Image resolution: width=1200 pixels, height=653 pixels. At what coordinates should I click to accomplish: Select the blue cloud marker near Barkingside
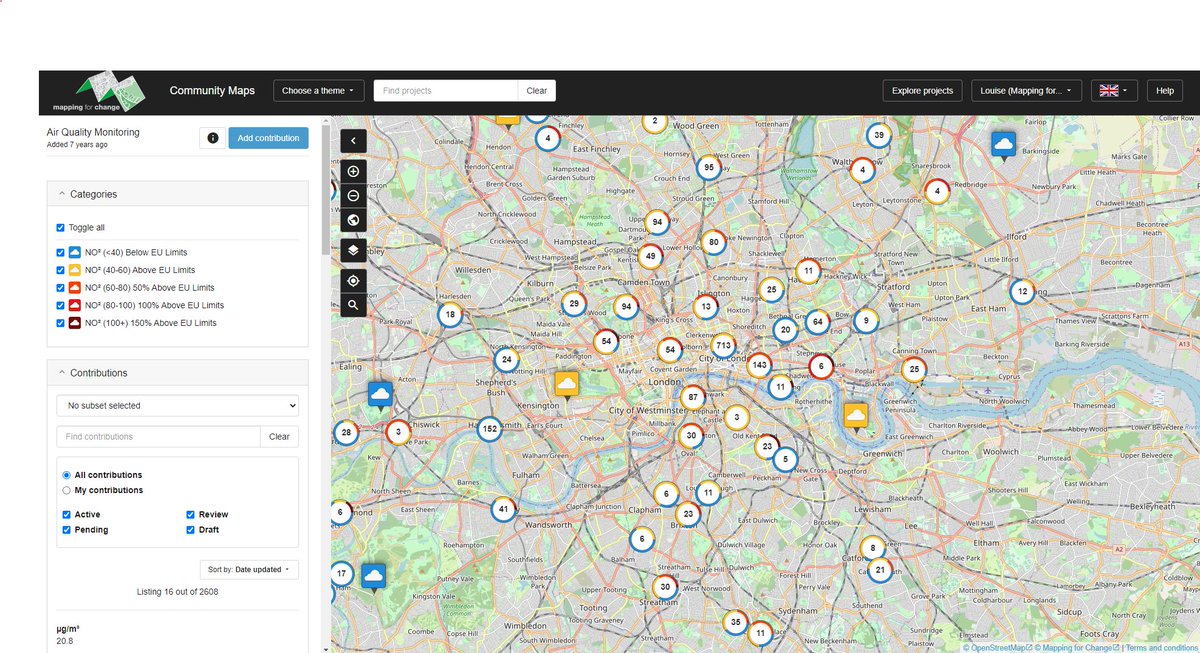[x=1004, y=146]
